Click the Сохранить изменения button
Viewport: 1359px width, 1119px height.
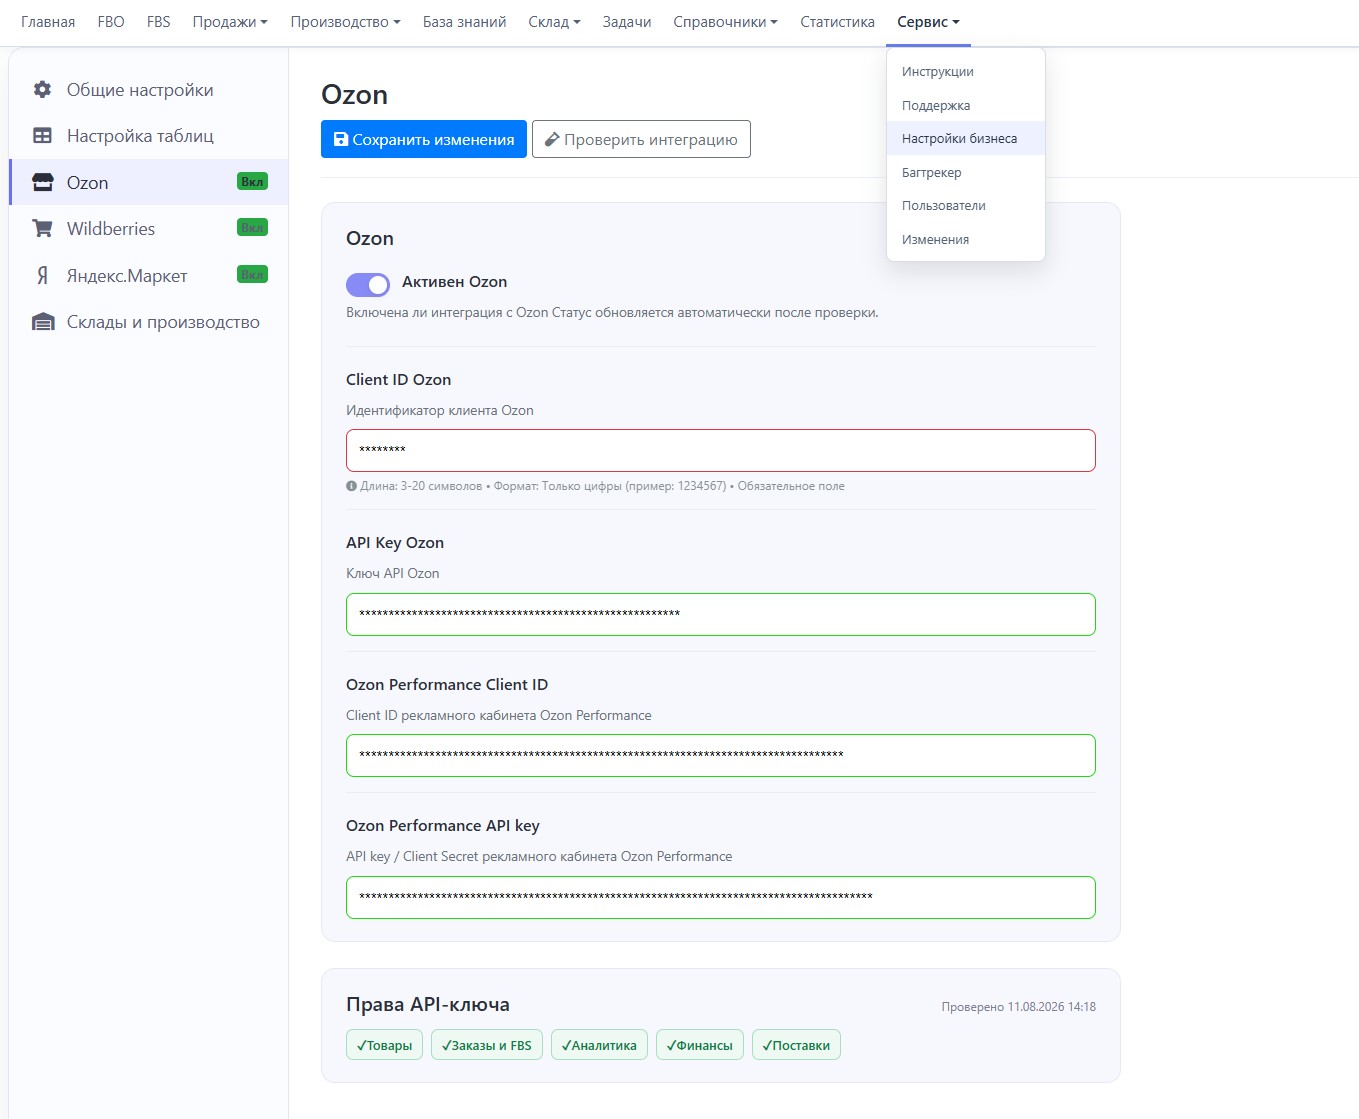[424, 139]
